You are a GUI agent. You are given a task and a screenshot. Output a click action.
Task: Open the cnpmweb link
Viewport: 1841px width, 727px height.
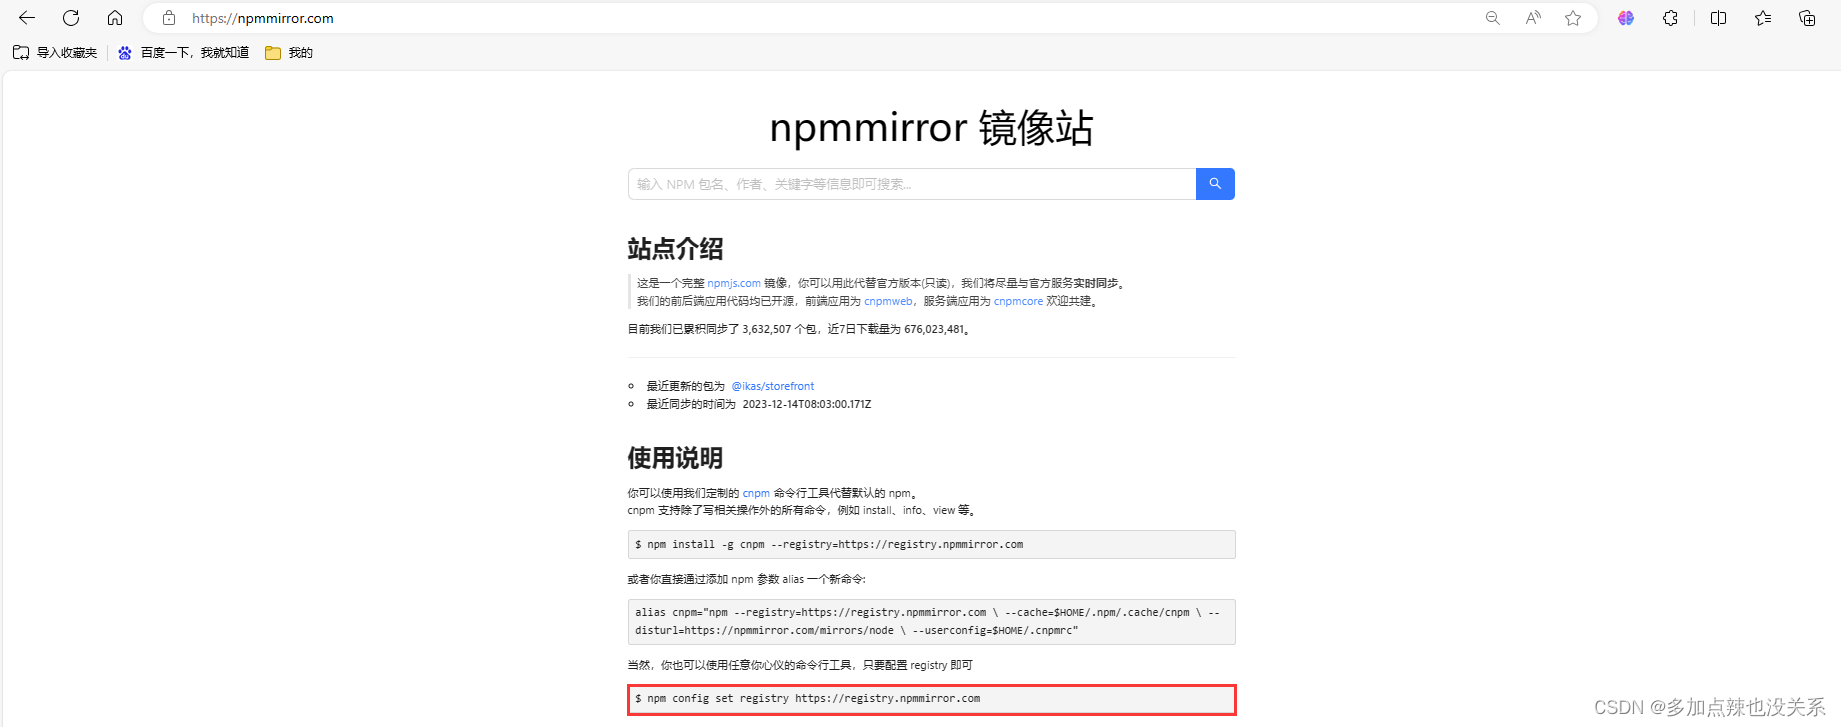pyautogui.click(x=888, y=301)
